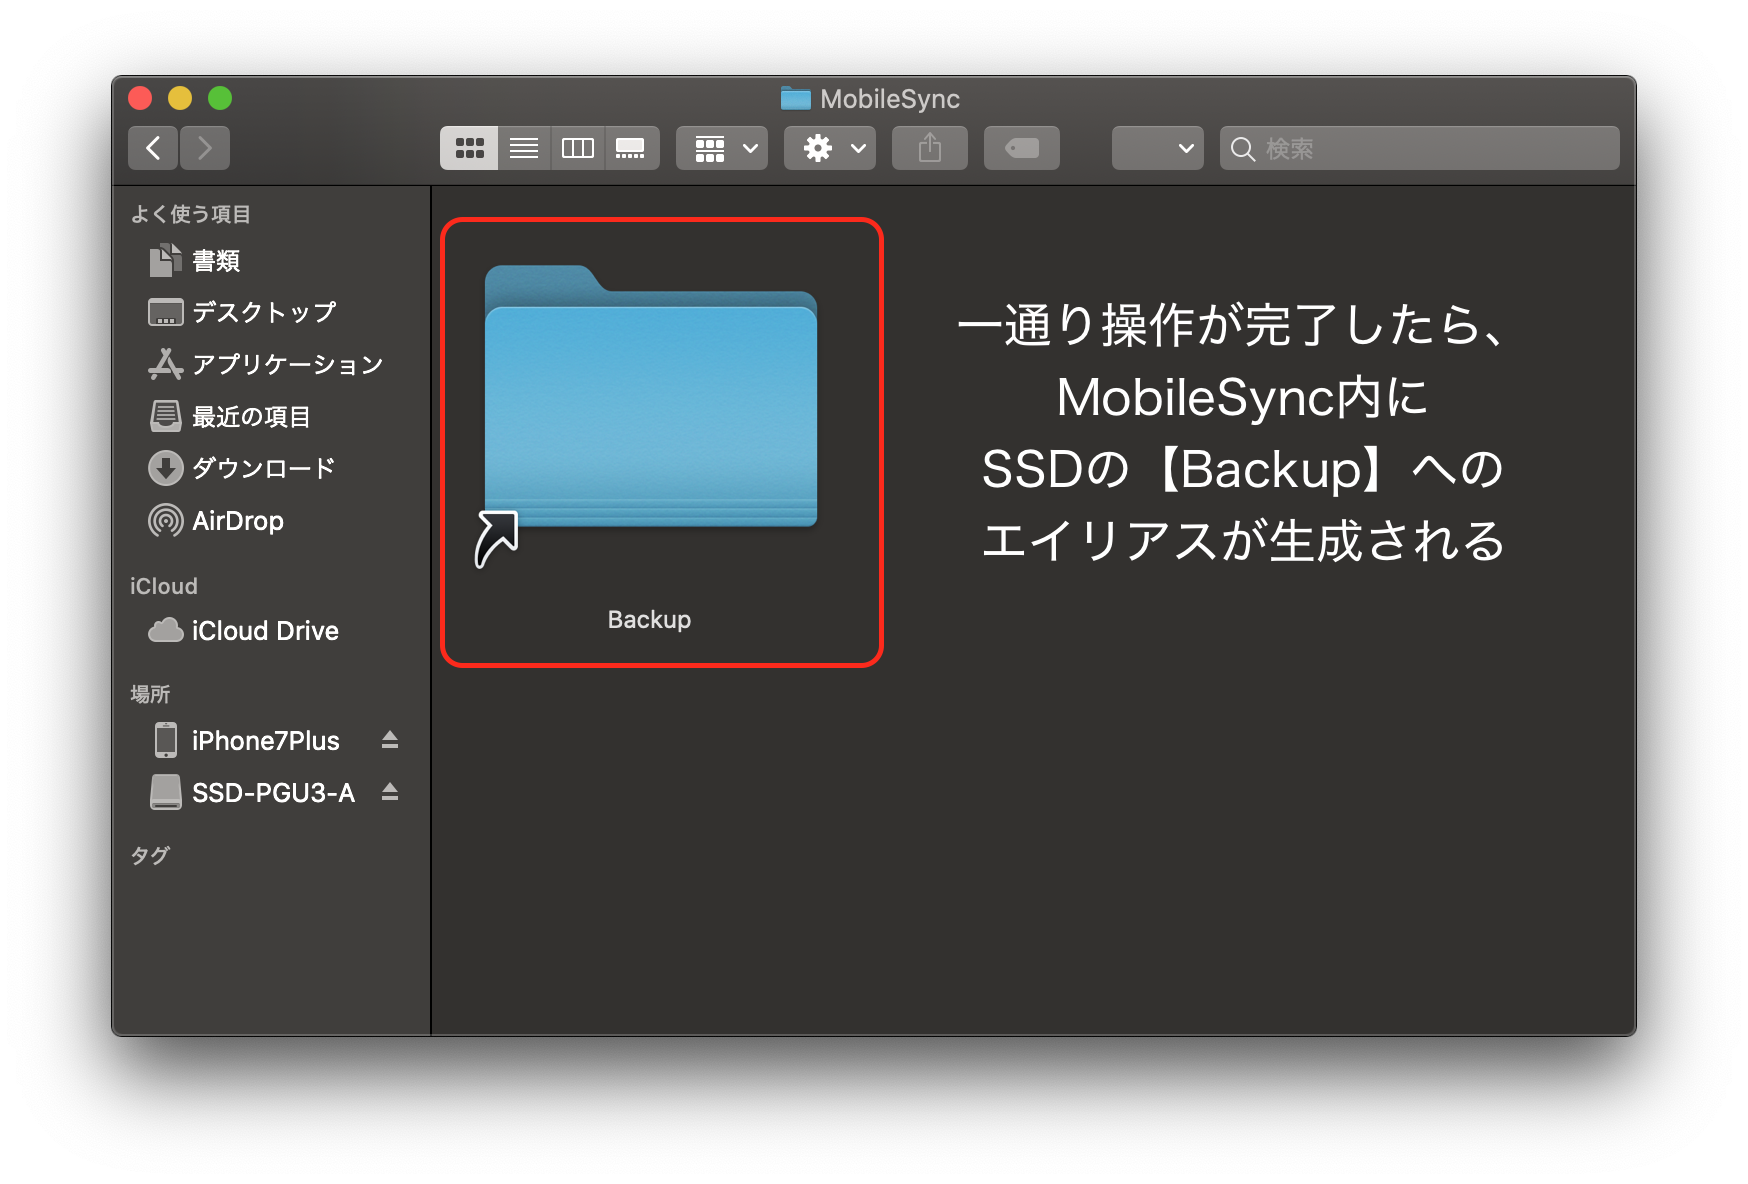Open アプリケーション in the sidebar
This screenshot has width=1748, height=1184.
[x=287, y=364]
